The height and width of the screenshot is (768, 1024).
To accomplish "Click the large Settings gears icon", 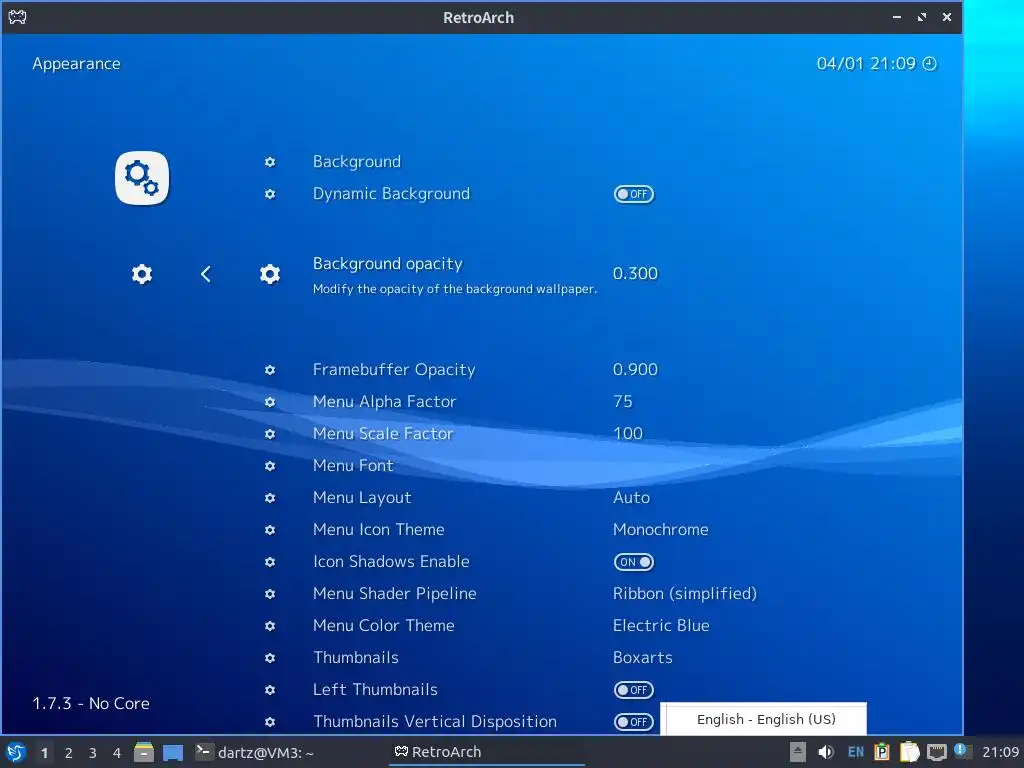I will point(142,178).
